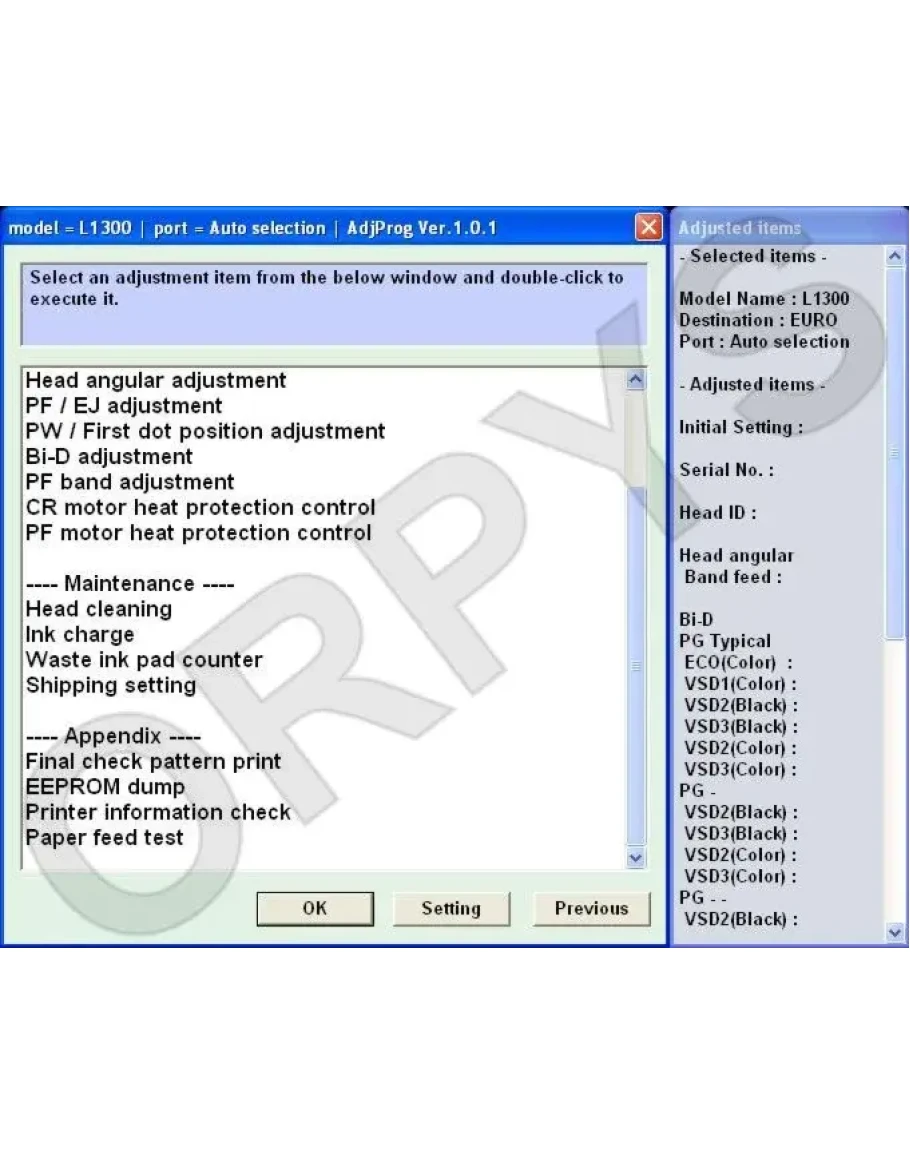
Task: Click Serial No. entry
Action: point(727,470)
